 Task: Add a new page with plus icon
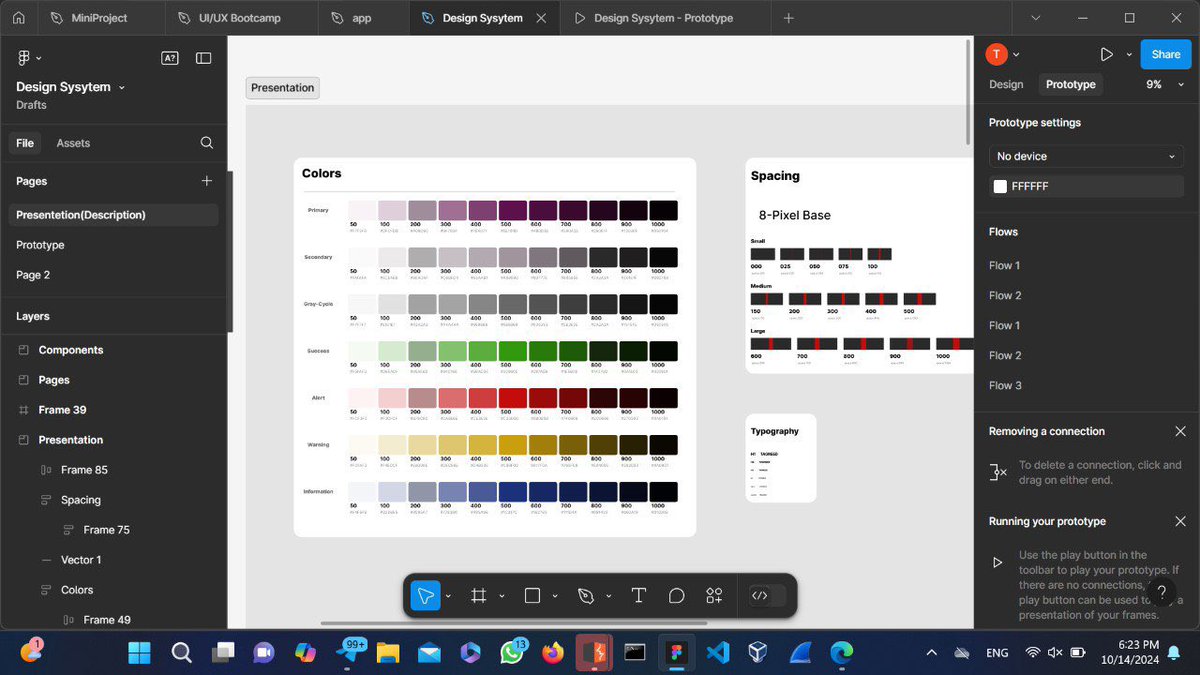click(207, 181)
